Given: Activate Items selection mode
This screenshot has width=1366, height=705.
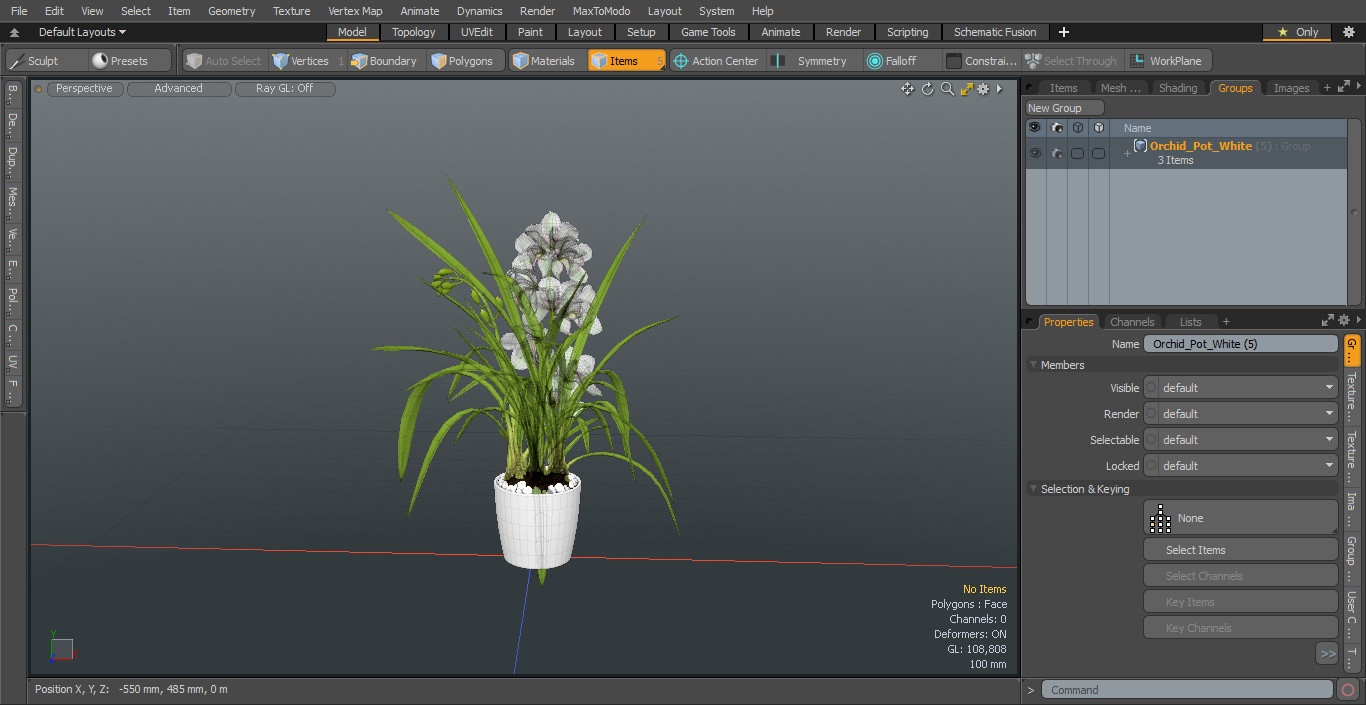Looking at the screenshot, I should (x=626, y=61).
